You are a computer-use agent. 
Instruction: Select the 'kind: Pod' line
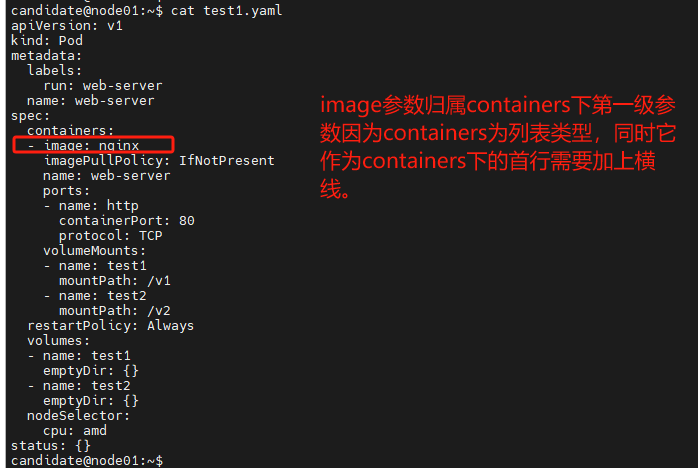[x=46, y=40]
